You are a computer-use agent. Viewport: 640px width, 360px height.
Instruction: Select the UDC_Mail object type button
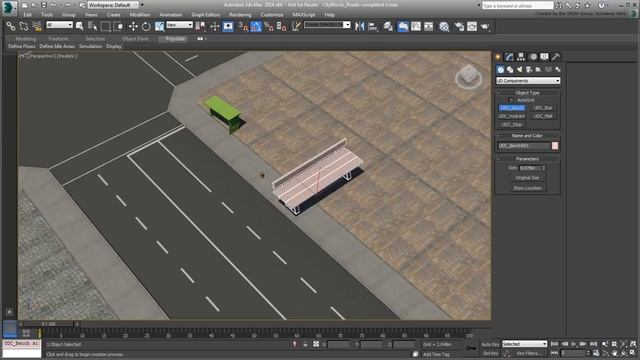tap(543, 116)
